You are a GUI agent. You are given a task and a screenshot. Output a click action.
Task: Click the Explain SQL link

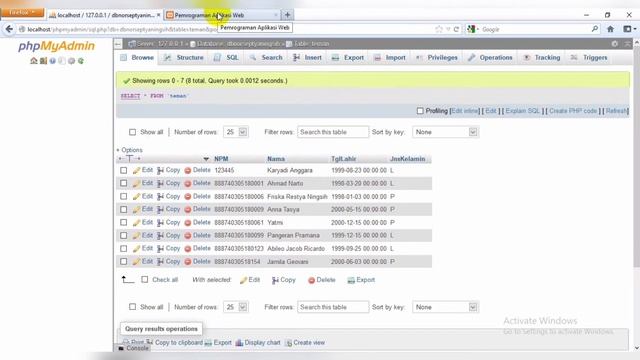click(522, 111)
